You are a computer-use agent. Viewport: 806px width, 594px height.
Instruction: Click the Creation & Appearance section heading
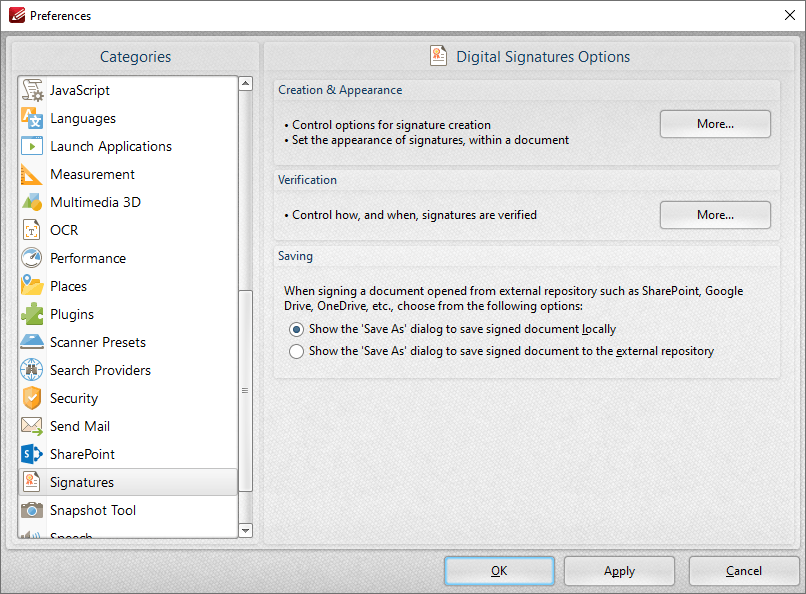point(340,90)
